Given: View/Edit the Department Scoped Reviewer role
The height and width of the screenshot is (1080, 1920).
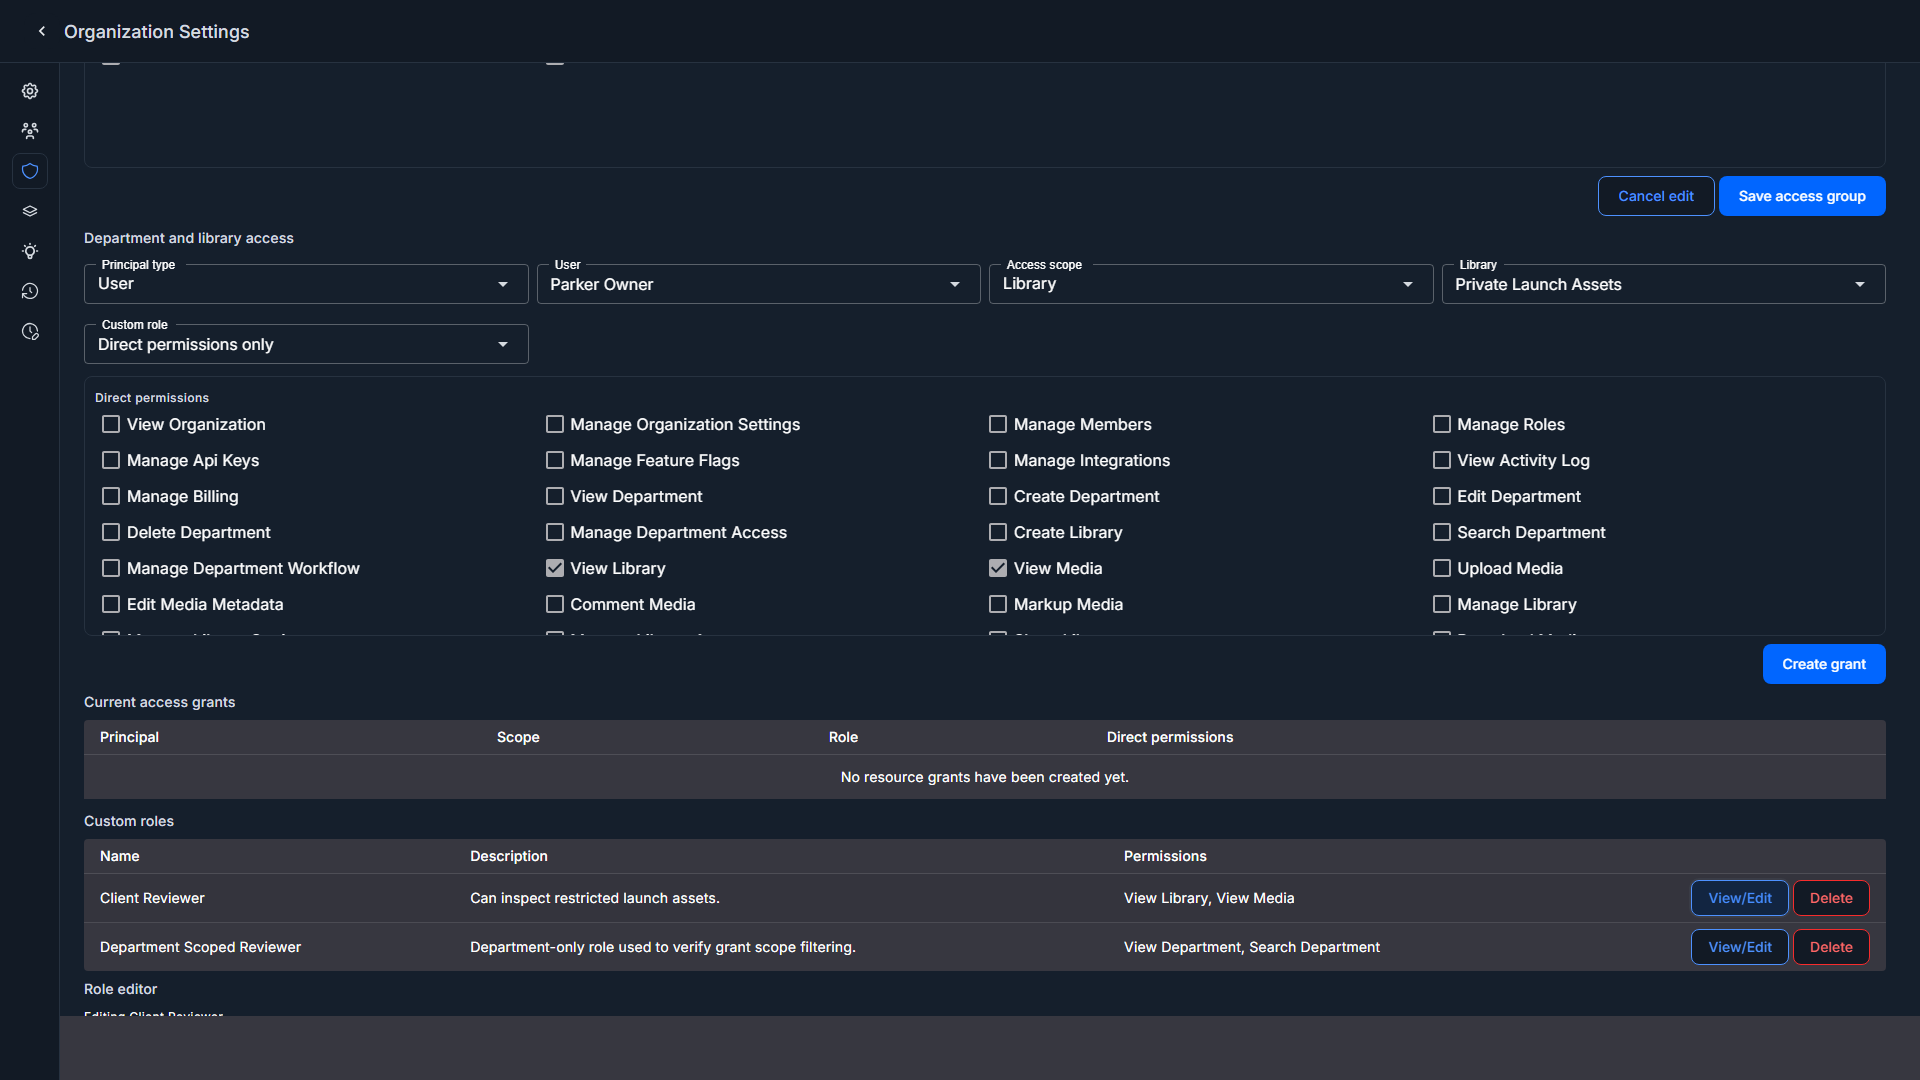Looking at the screenshot, I should click(1740, 947).
